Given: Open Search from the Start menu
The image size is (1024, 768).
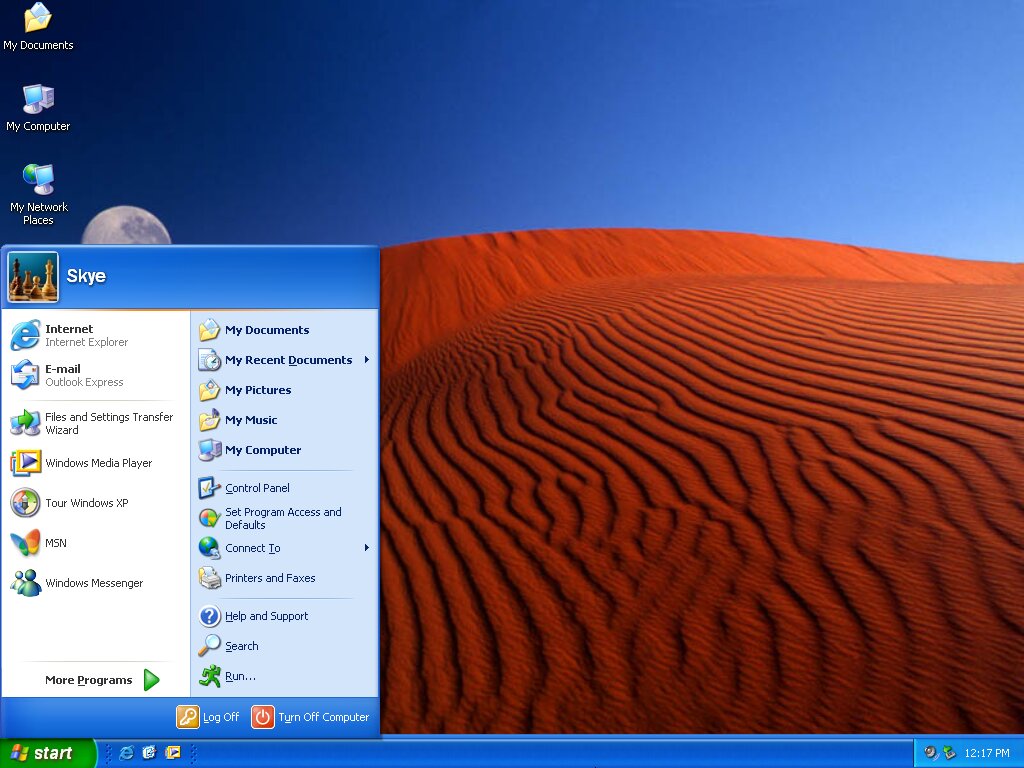Looking at the screenshot, I should 285,646.
